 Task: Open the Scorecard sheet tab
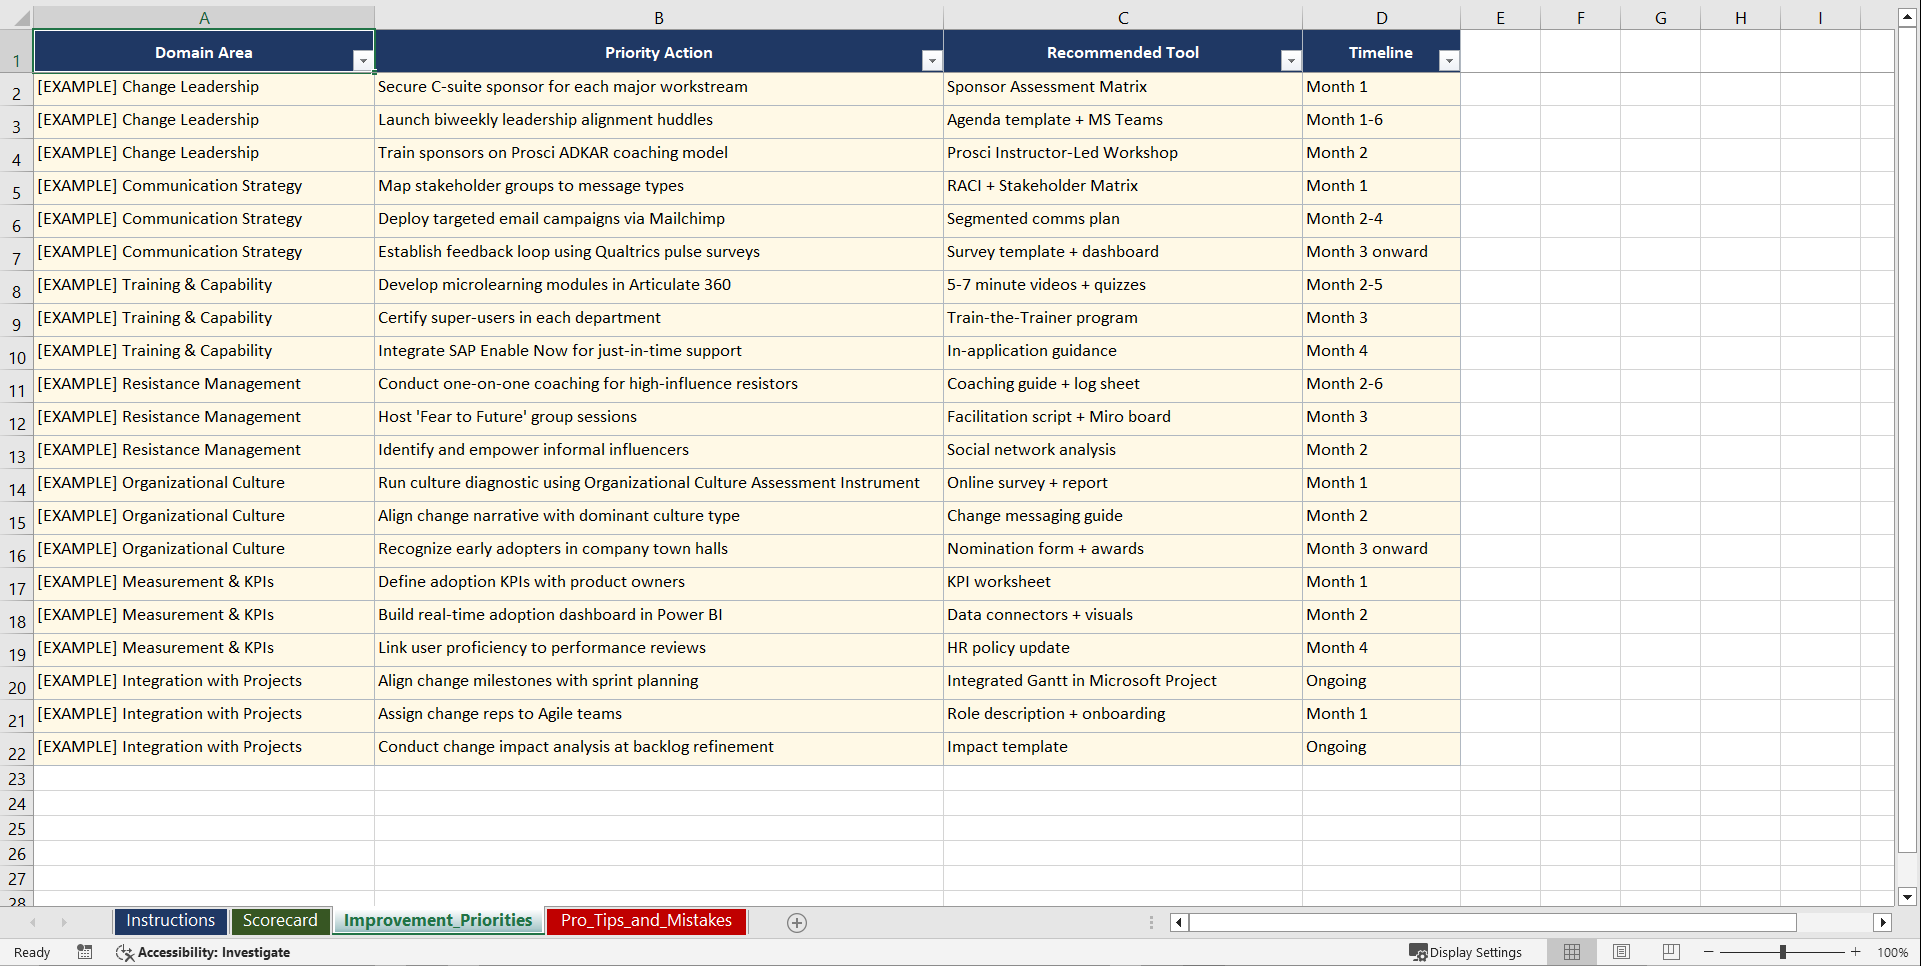click(x=280, y=920)
